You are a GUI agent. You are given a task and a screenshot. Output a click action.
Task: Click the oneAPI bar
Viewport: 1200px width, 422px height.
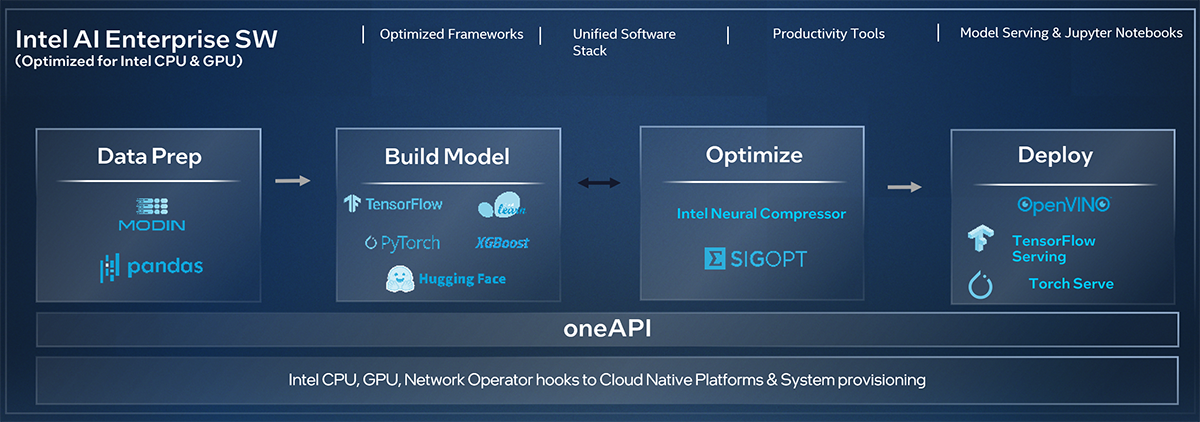pos(607,329)
